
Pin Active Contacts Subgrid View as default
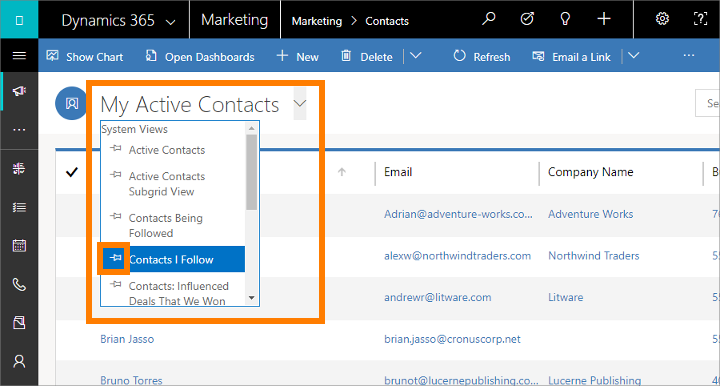click(x=116, y=174)
